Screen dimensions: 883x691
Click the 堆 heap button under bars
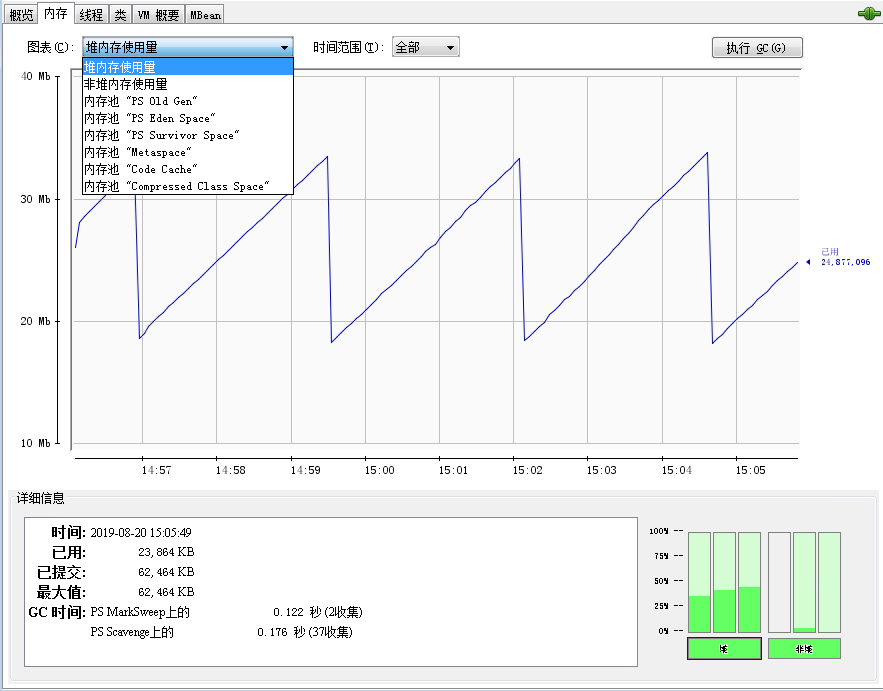pos(724,649)
